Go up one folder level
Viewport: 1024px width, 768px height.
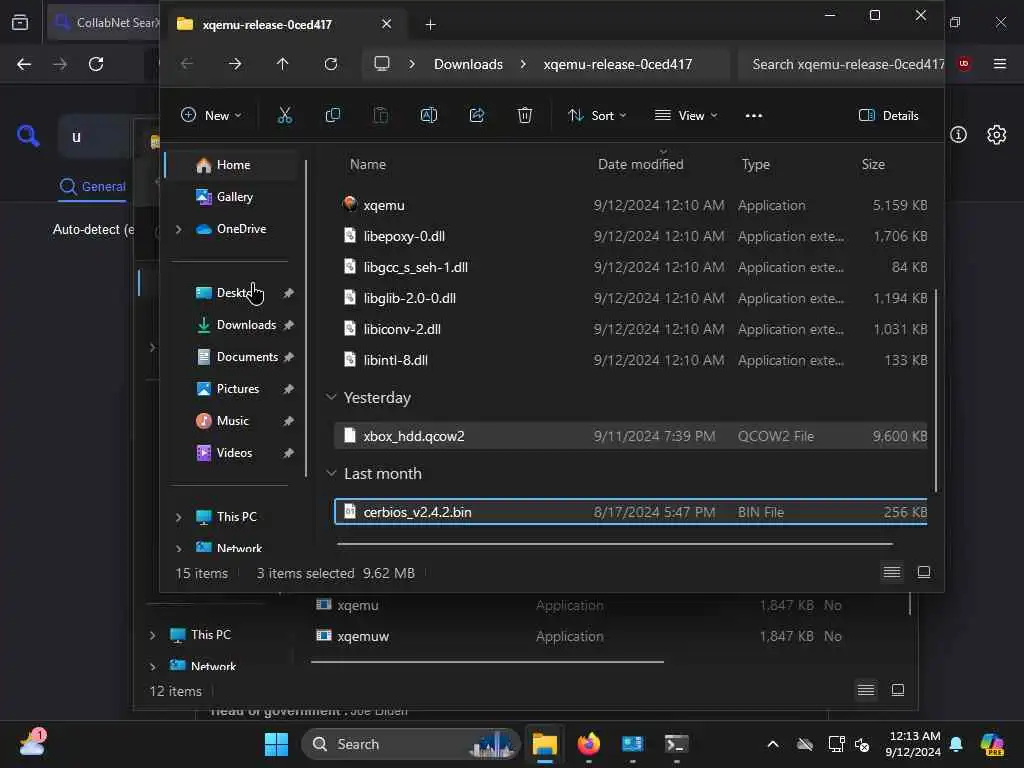click(282, 64)
